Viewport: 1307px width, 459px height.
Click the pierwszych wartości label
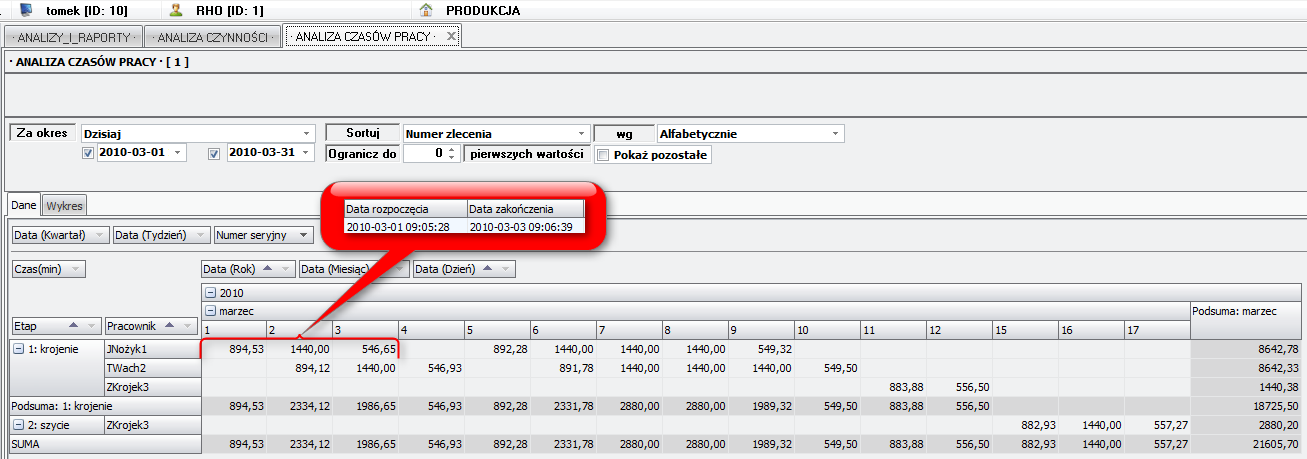point(525,154)
